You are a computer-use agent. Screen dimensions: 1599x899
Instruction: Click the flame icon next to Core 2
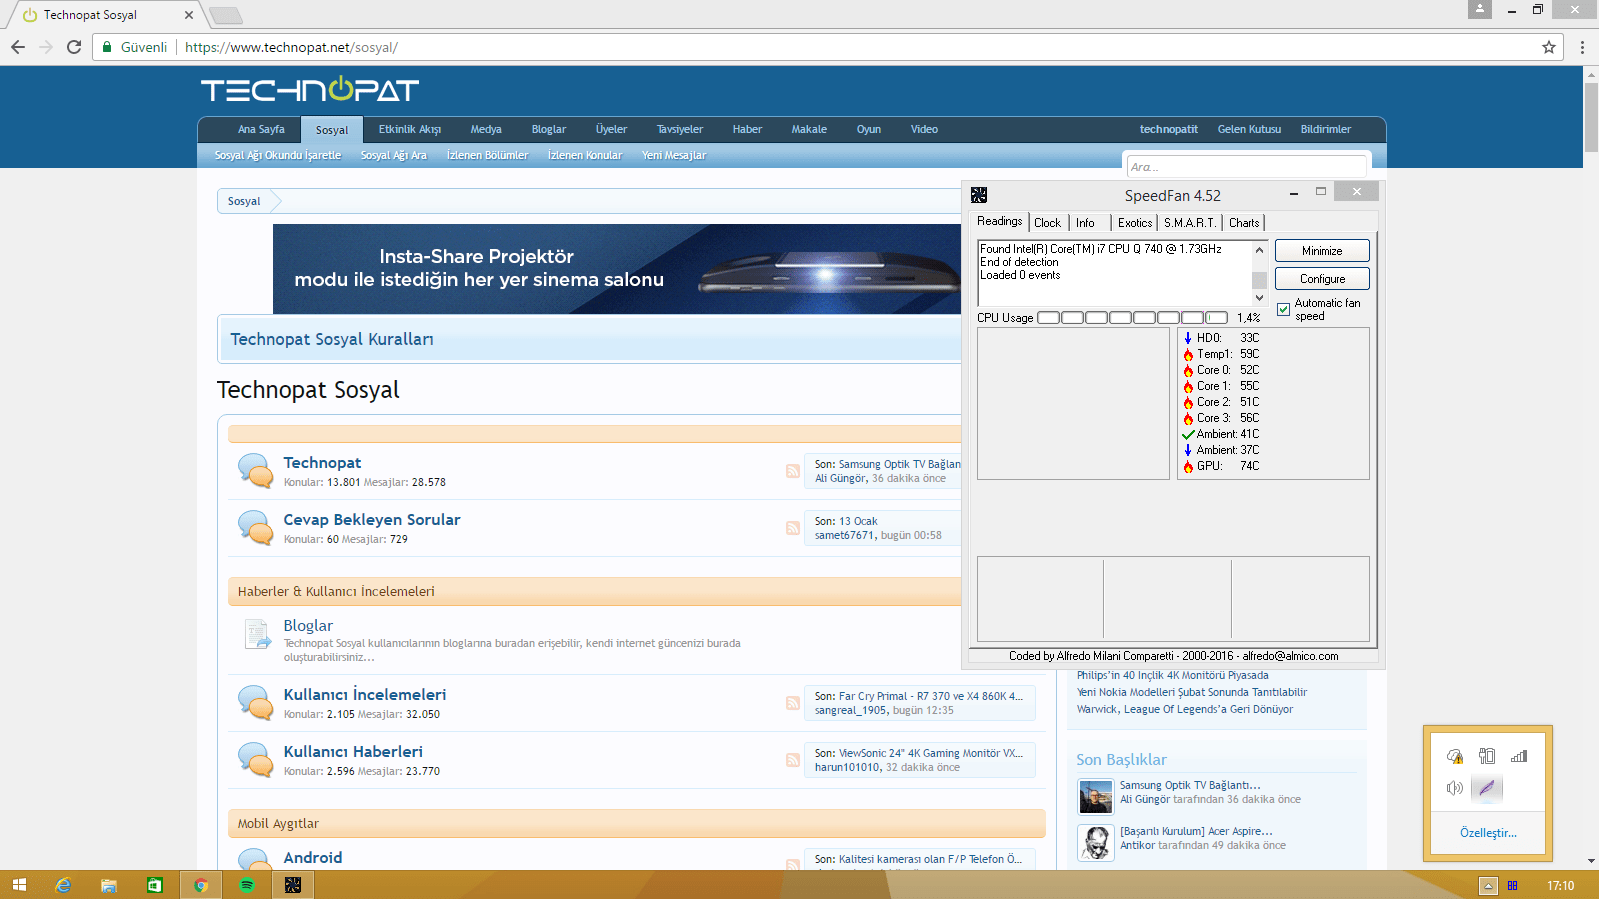click(x=1188, y=402)
